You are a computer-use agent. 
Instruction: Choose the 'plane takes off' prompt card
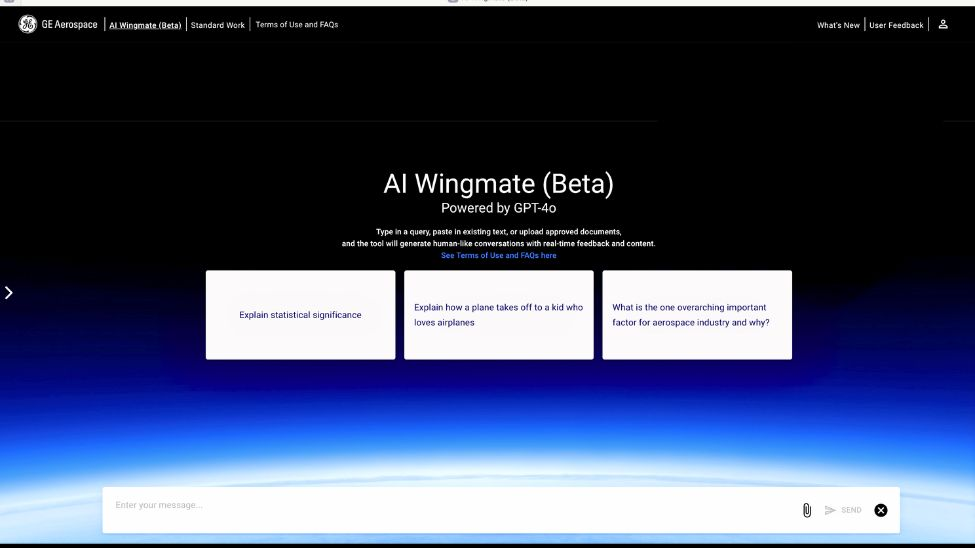point(498,315)
